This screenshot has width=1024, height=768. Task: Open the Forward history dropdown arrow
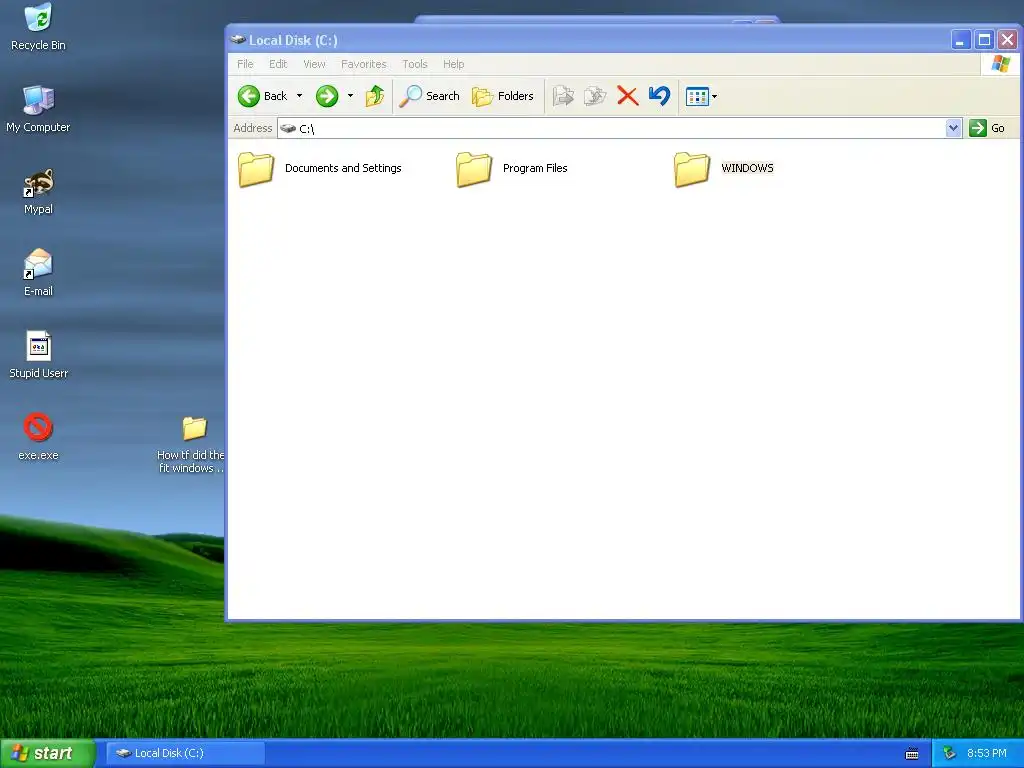click(x=350, y=96)
